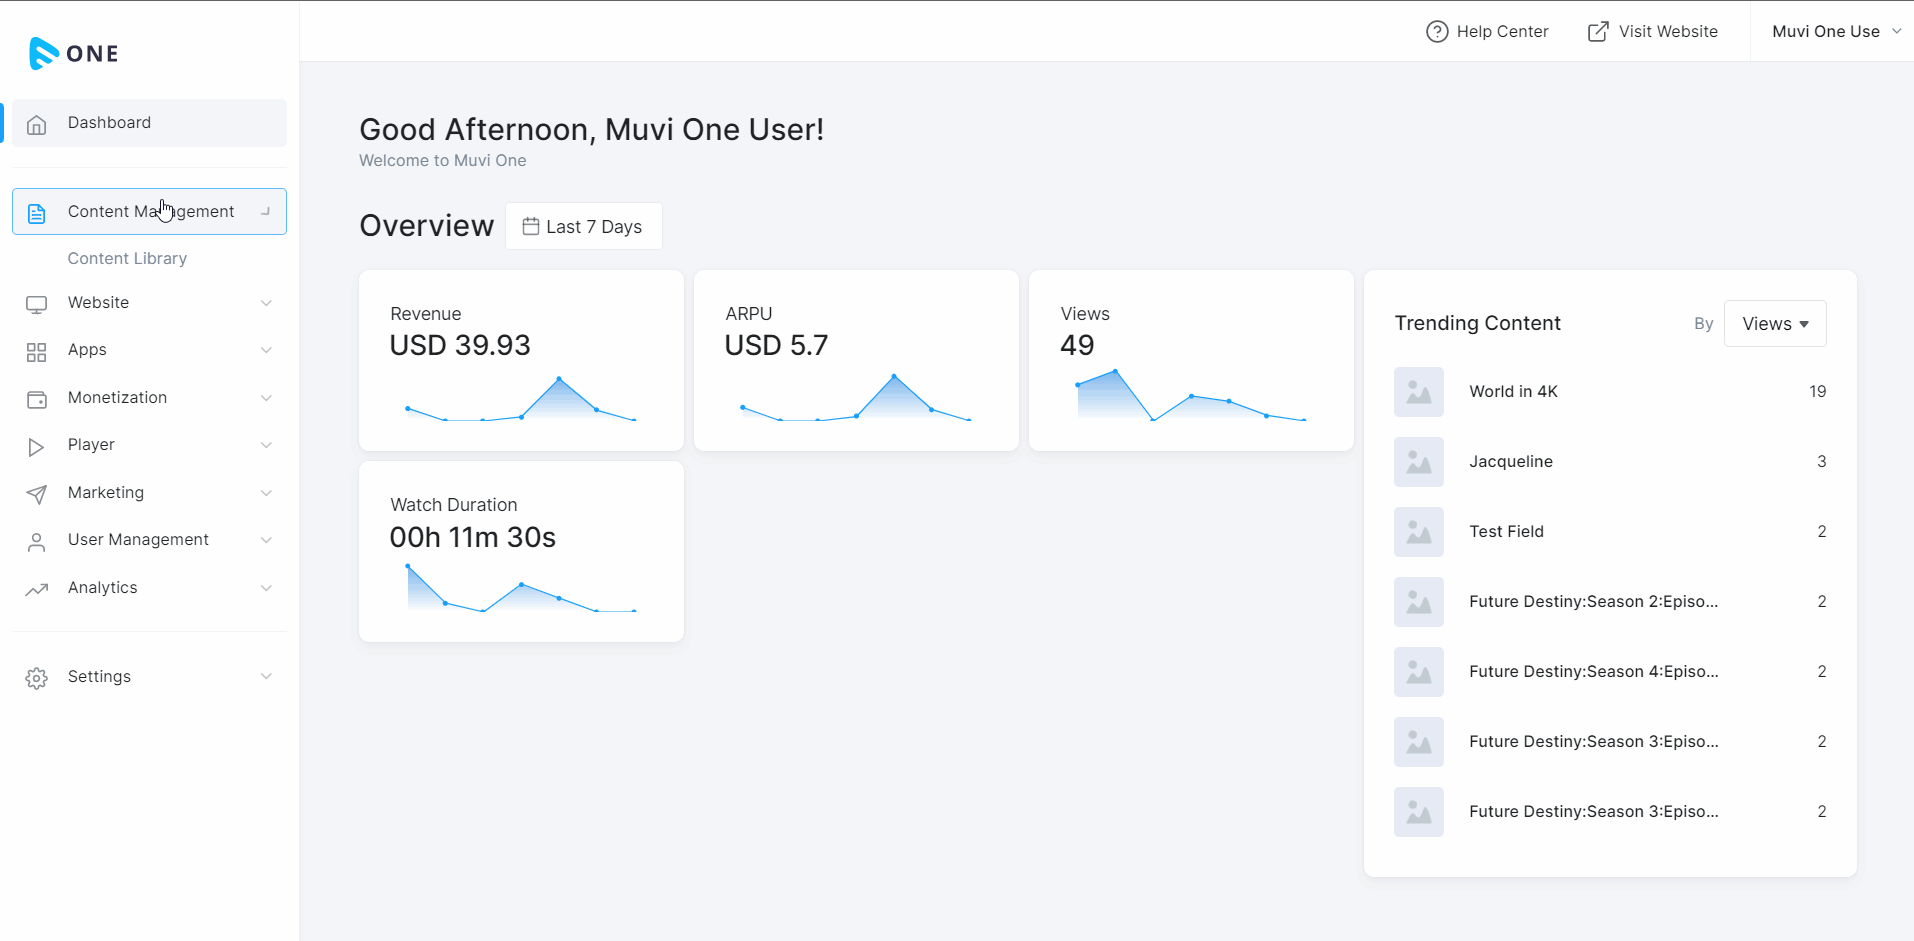Open World in 4K trending item
1914x941 pixels.
coord(1513,392)
